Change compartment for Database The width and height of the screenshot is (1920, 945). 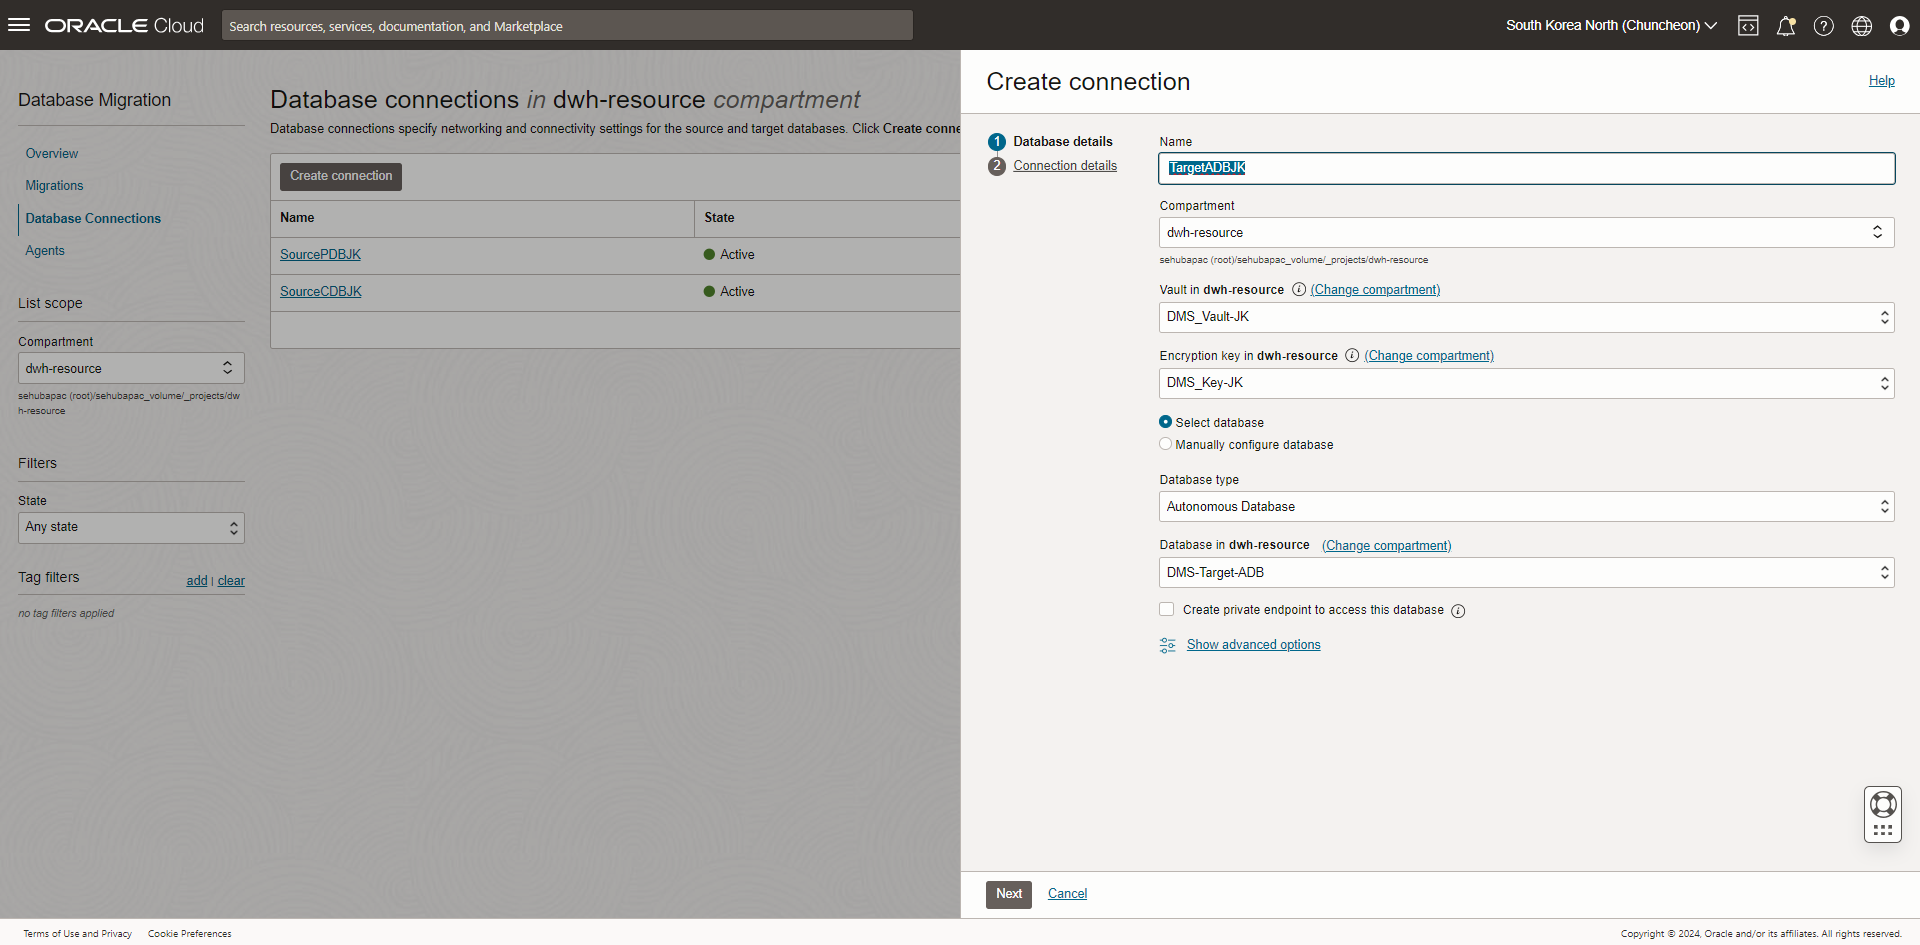[x=1386, y=546]
